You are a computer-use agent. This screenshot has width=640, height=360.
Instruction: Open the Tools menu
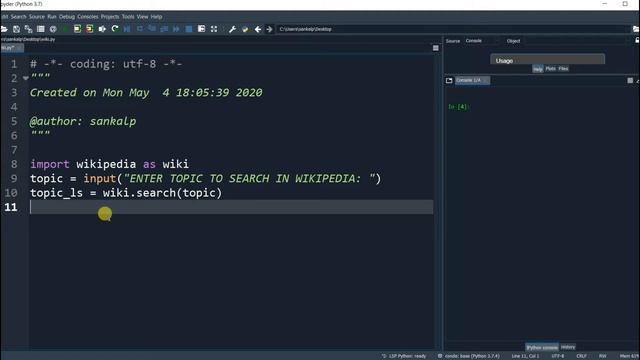(x=128, y=17)
